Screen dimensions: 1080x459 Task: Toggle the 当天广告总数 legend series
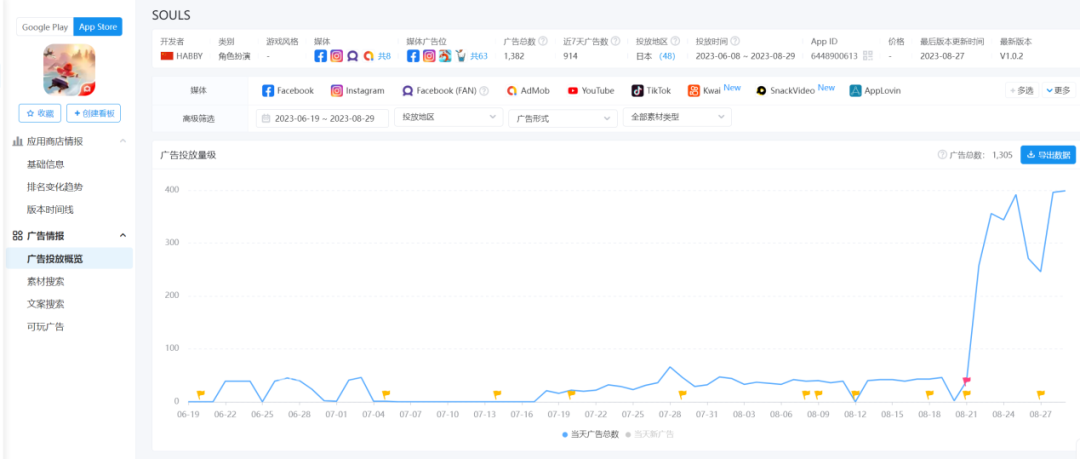click(590, 434)
